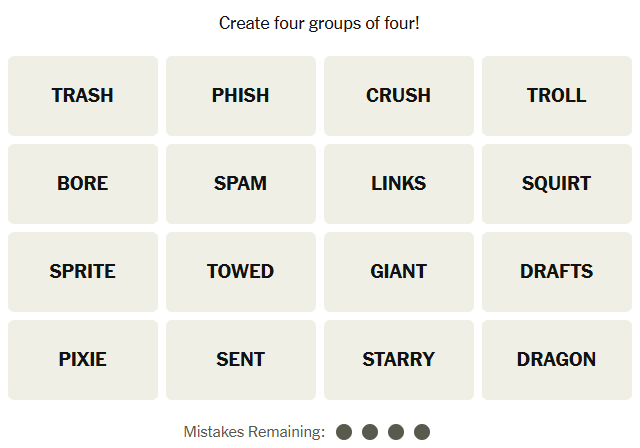Choose the DRAFTS tile
640x448 pixels.
tap(557, 272)
